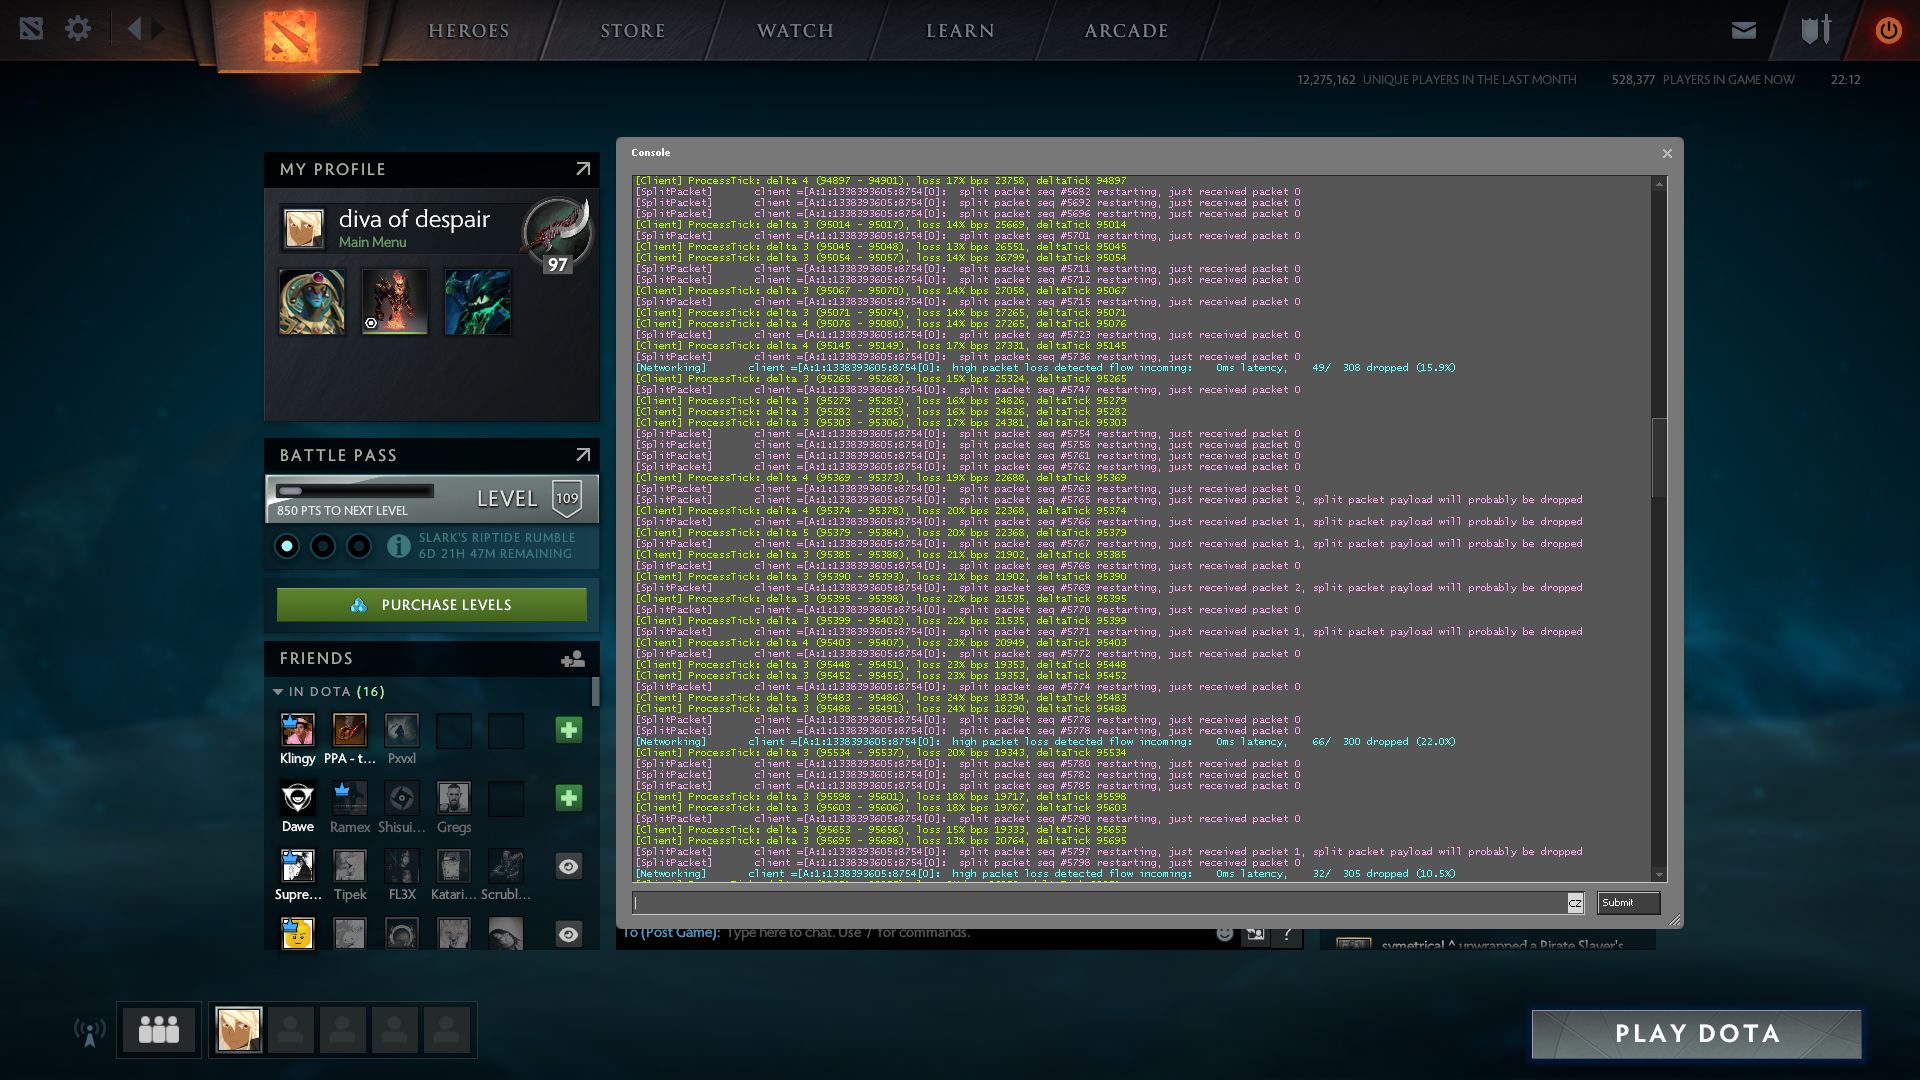Click the level 109 battle pass badge
Screen dimensions: 1920x1080
pyautogui.click(x=567, y=498)
